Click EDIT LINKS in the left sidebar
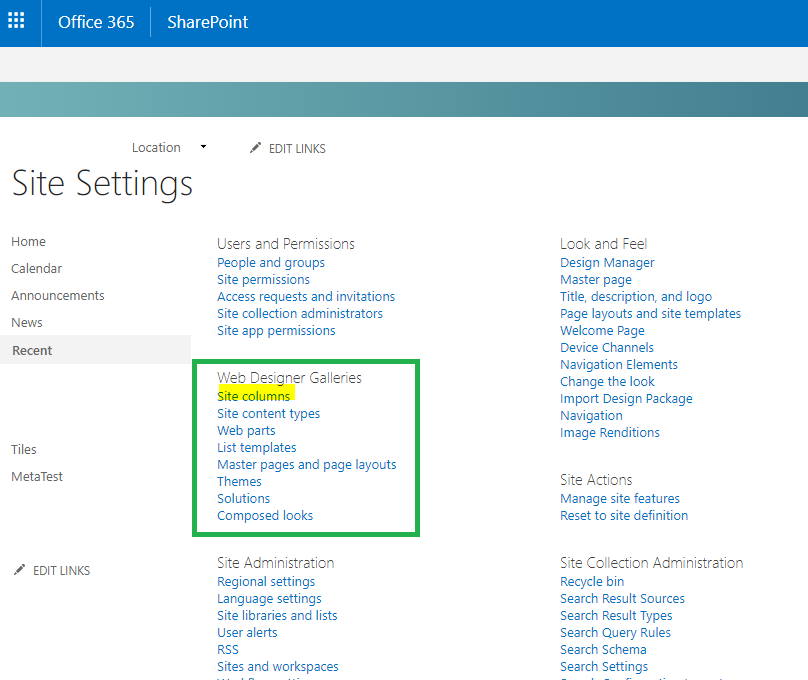Screen dimensions: 808x680 click(60, 570)
